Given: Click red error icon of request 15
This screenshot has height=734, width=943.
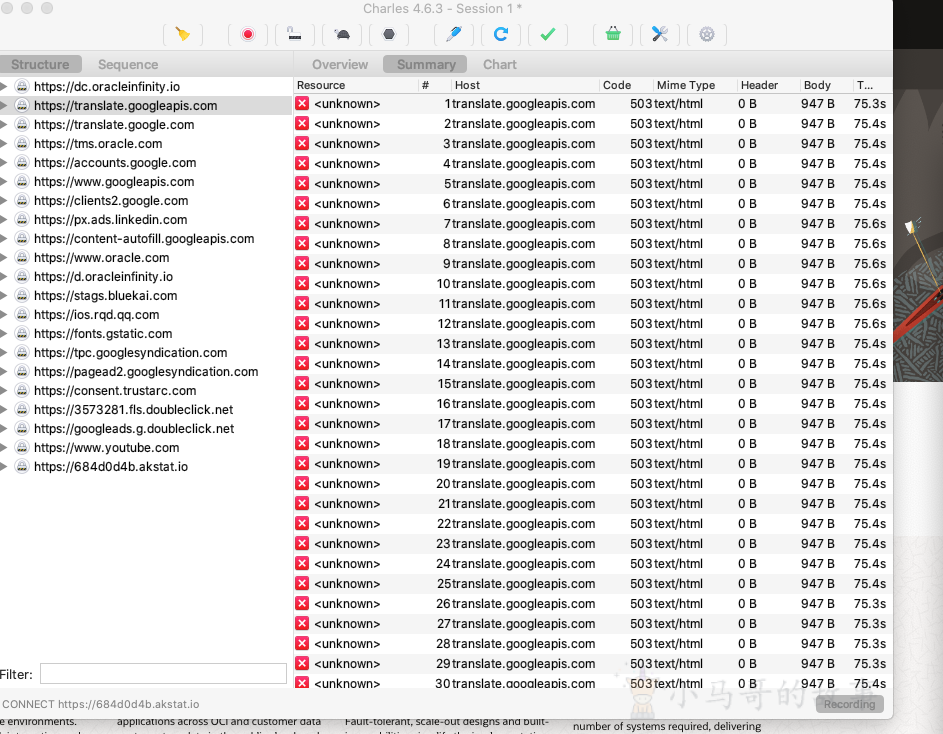Looking at the screenshot, I should pyautogui.click(x=302, y=383).
